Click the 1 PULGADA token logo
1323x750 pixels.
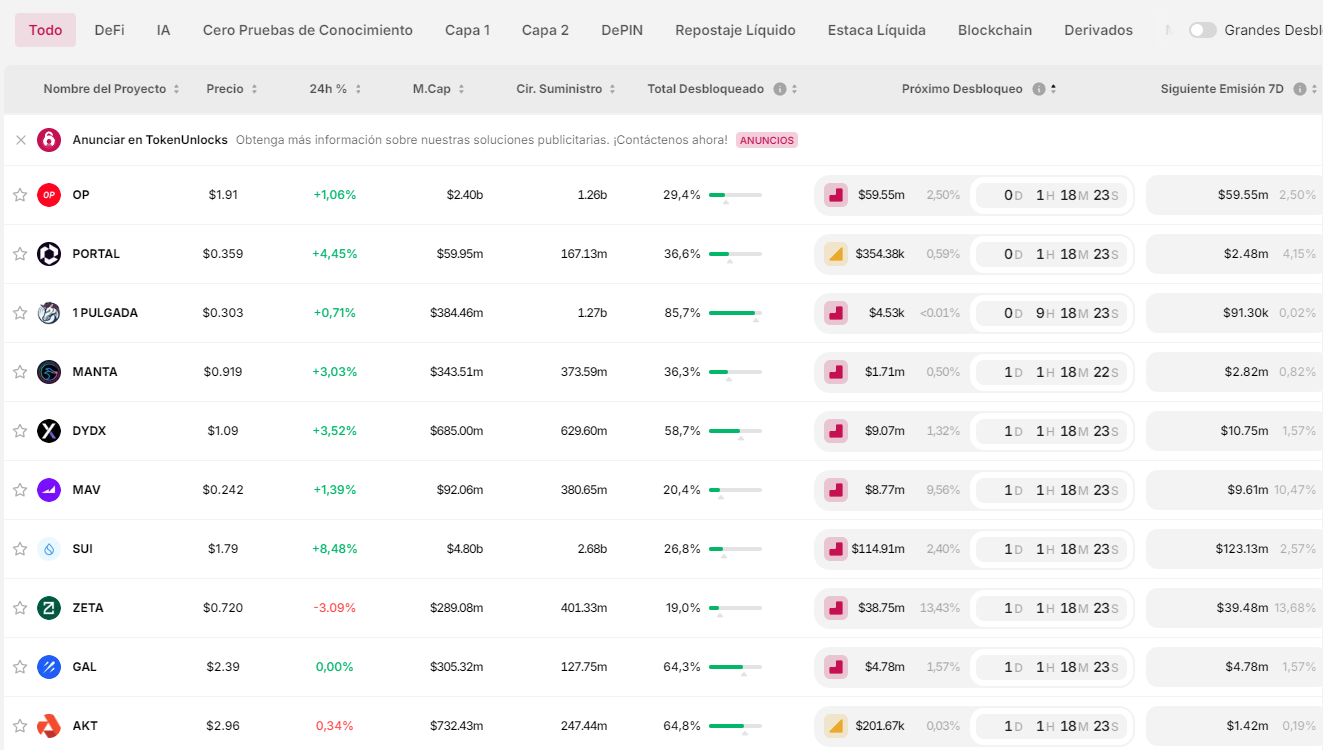[x=49, y=313]
